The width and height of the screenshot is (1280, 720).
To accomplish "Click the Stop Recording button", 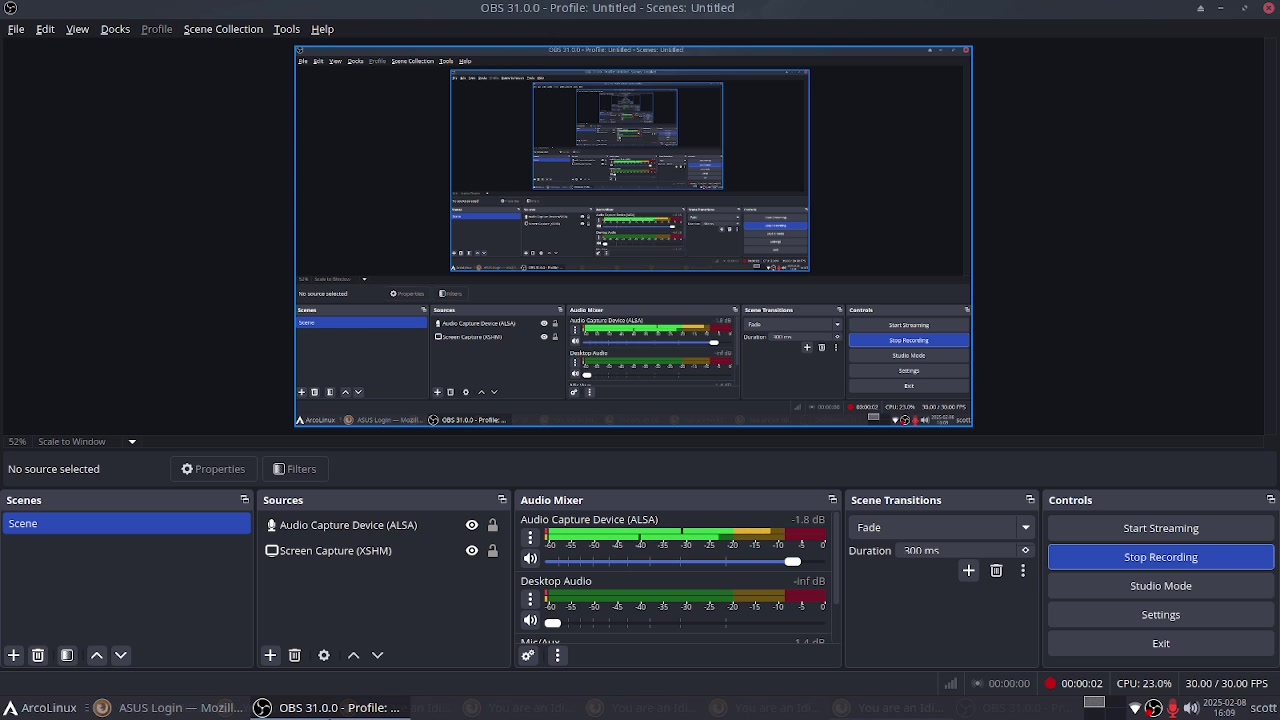I will (1160, 557).
